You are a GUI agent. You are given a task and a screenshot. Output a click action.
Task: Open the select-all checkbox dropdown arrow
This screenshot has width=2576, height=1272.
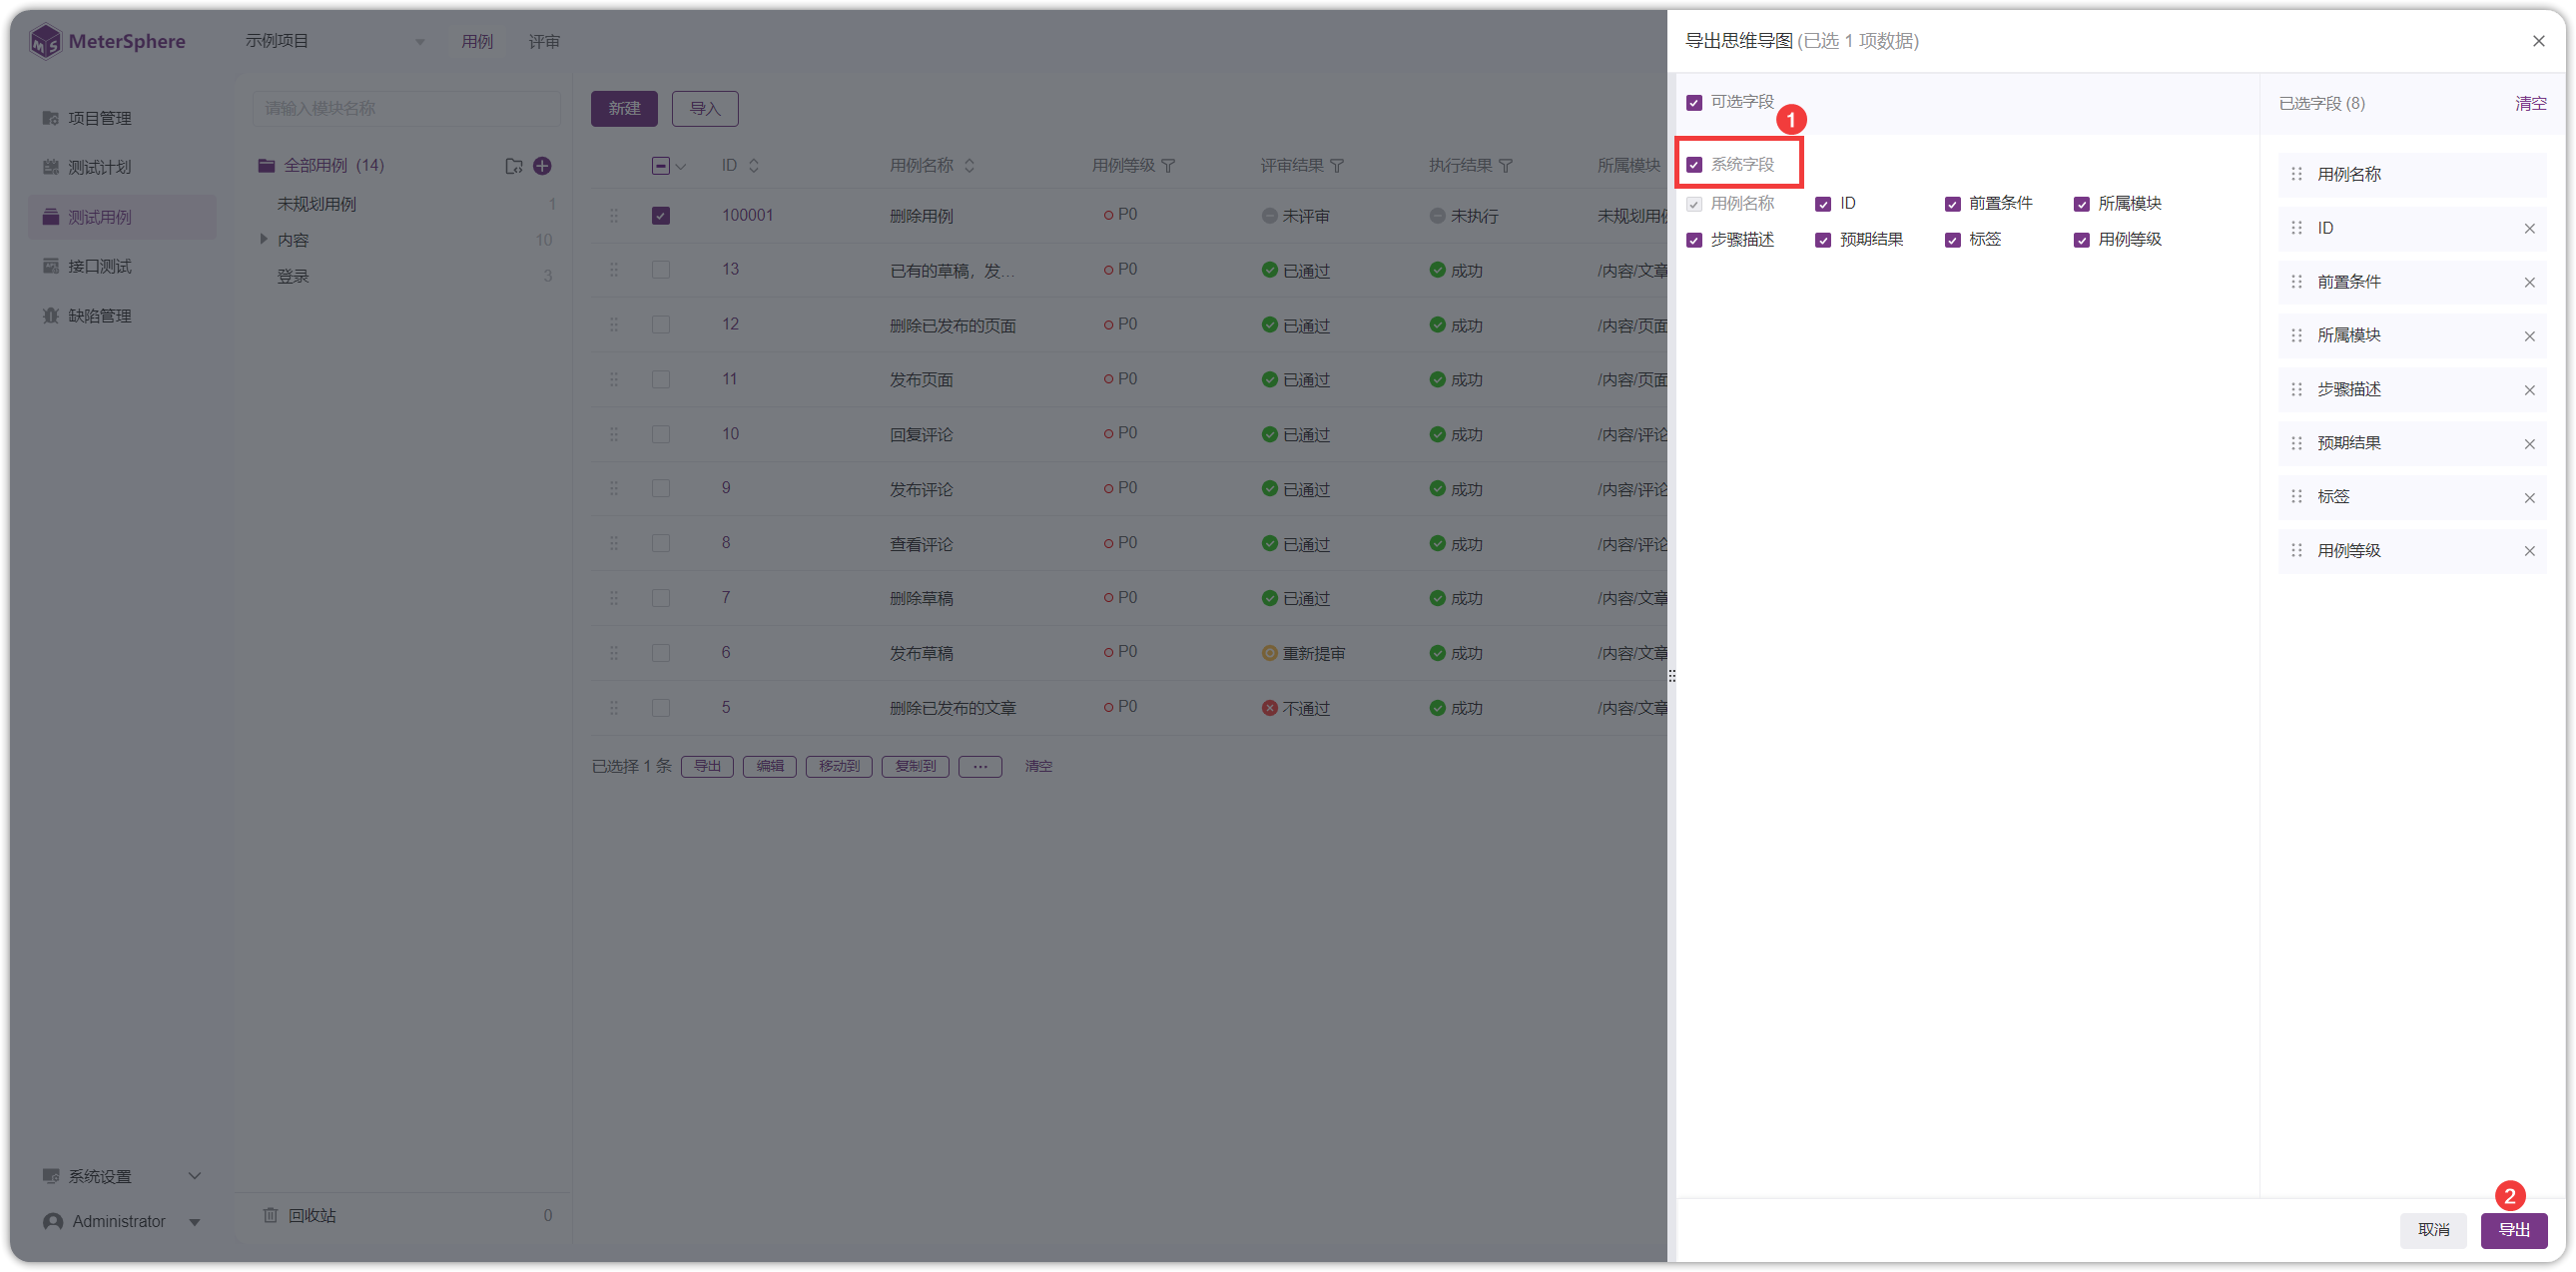coord(681,167)
